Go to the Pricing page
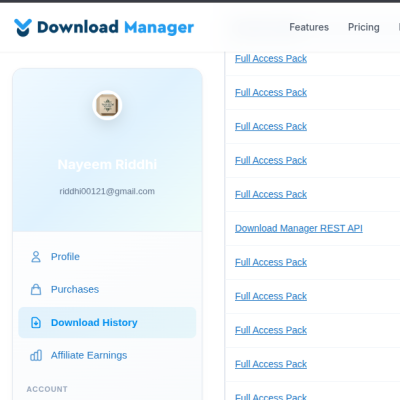Viewport: 400px width, 400px height. 364,27
